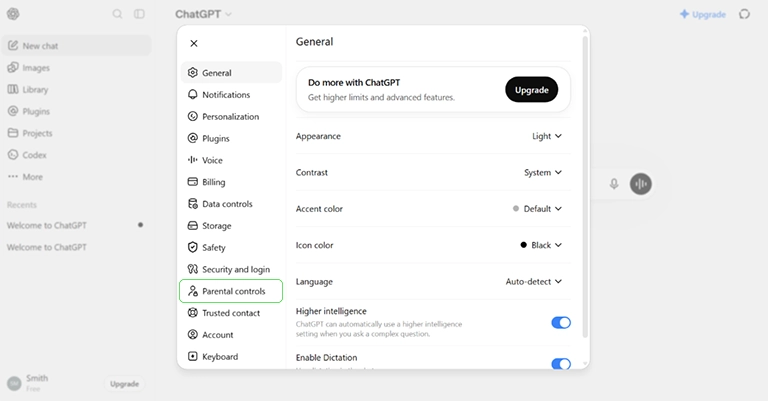Screen dimensions: 768x401
Task: Click the ChatGPT logo icon in sidebar
Action: (13, 14)
